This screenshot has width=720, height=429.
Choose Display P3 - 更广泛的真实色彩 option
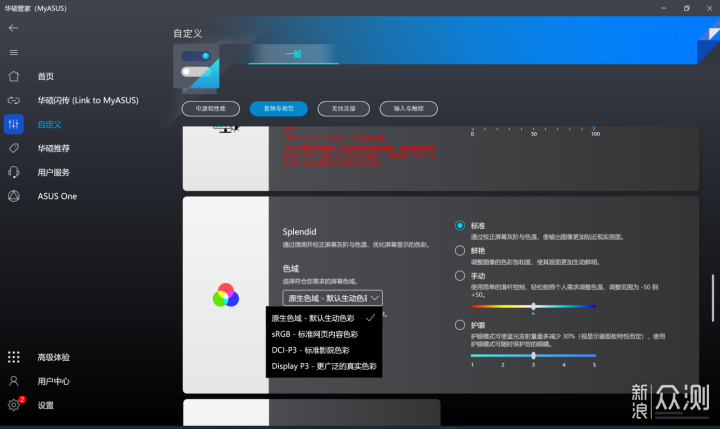click(324, 366)
